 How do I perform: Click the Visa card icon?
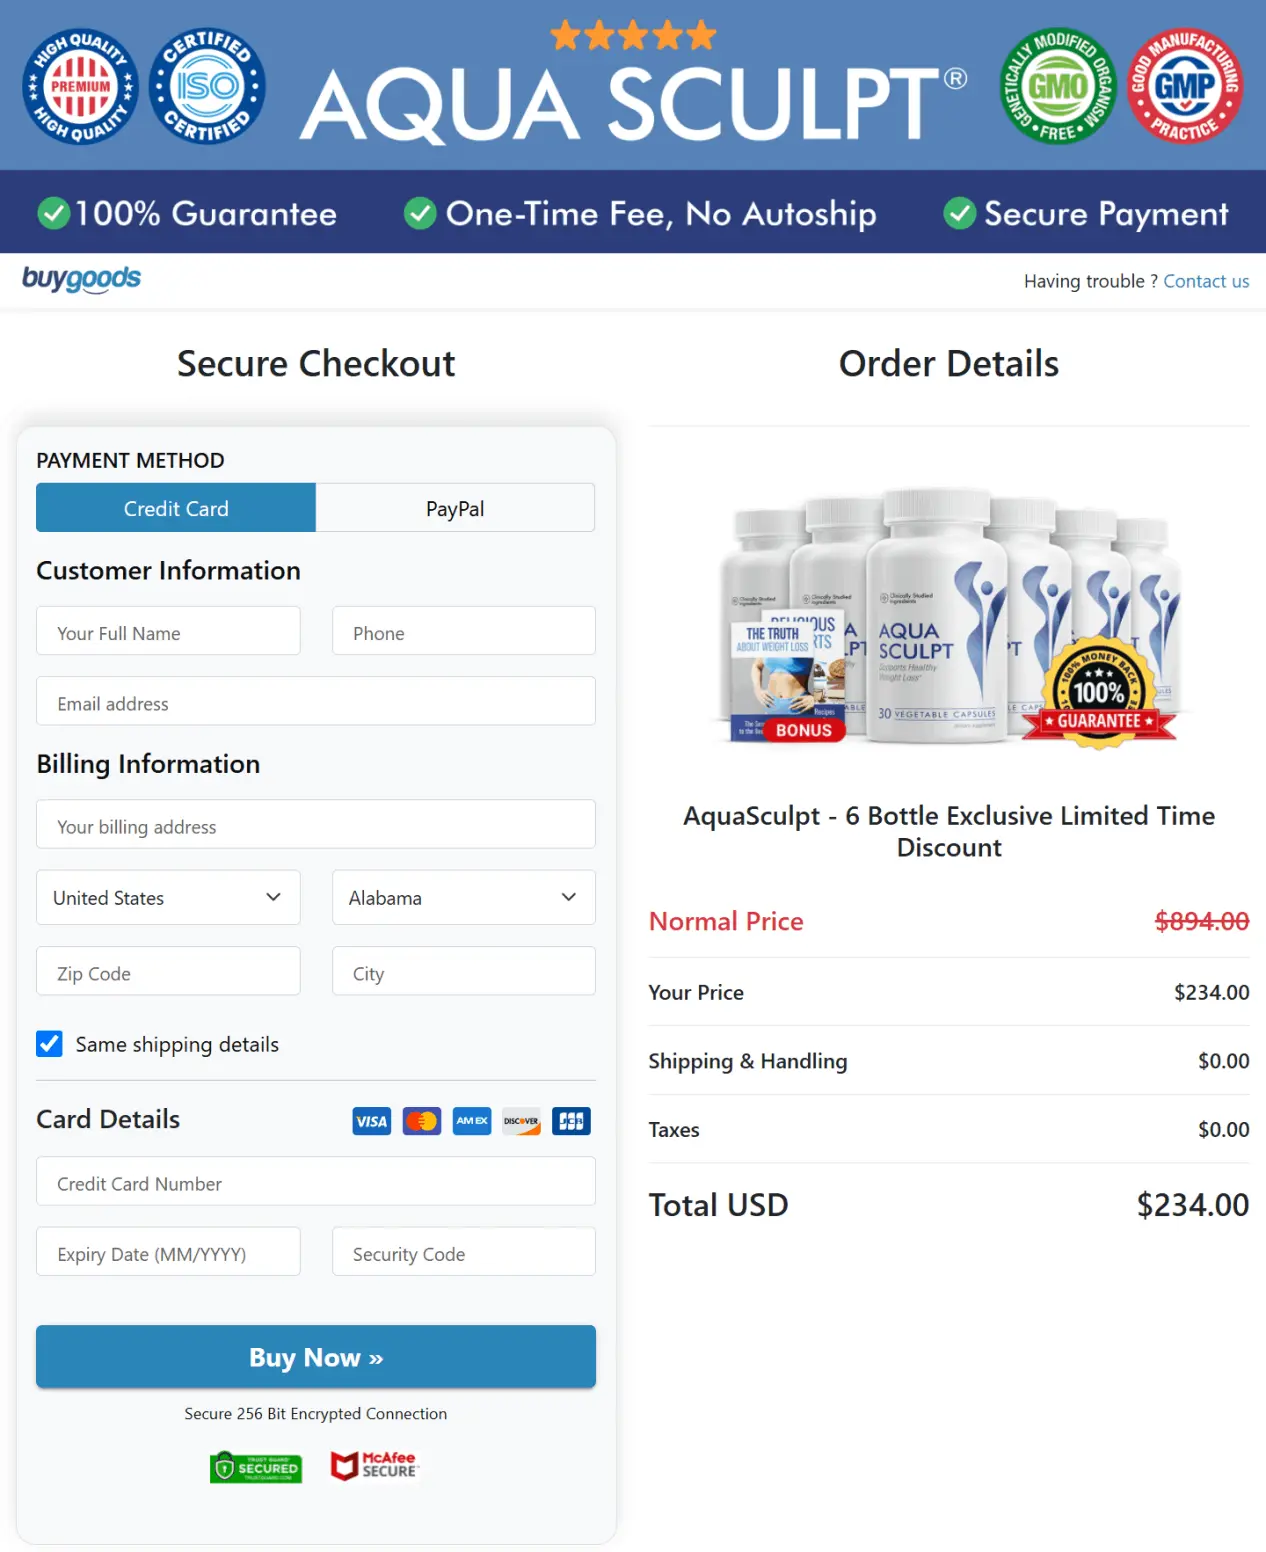pos(371,1121)
